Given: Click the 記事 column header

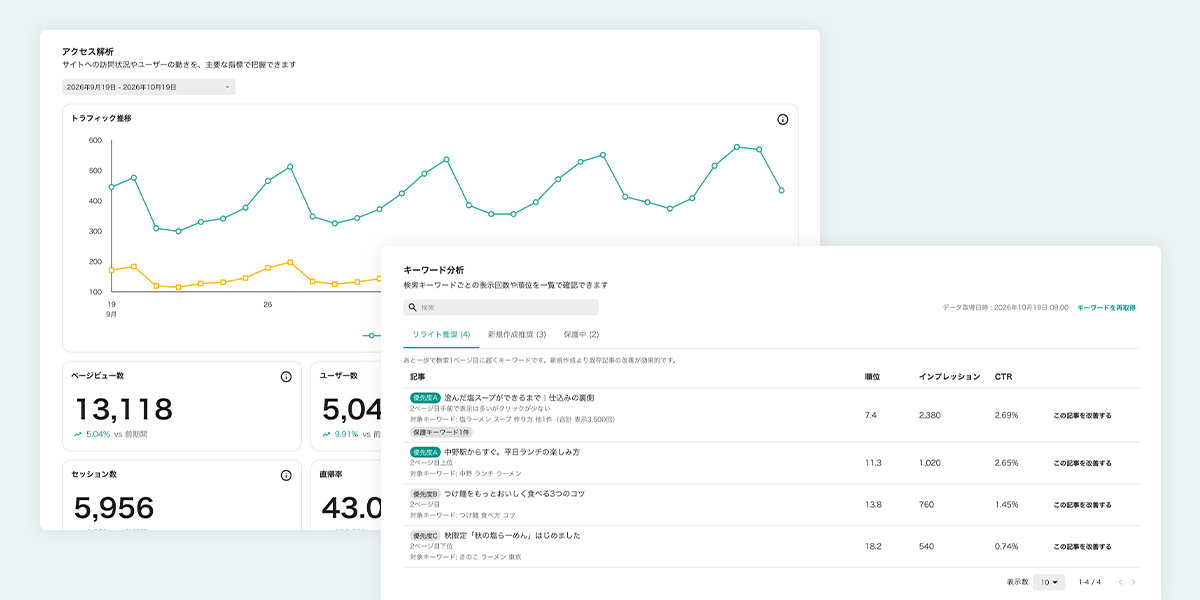Looking at the screenshot, I should click(417, 377).
